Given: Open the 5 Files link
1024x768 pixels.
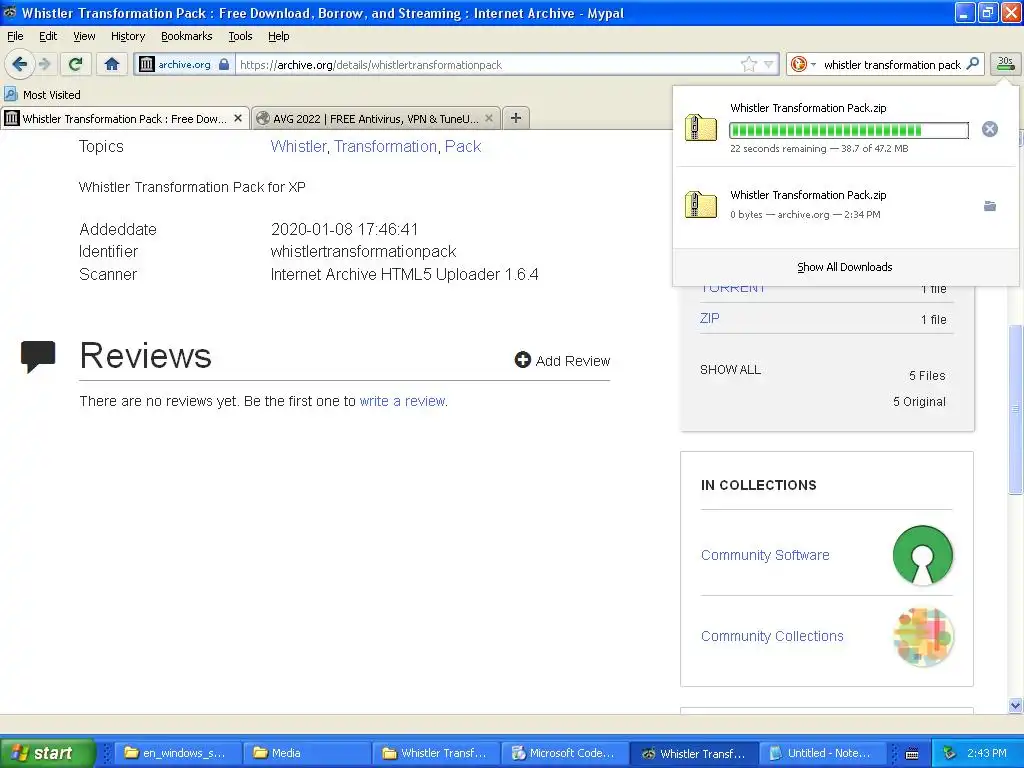Looking at the screenshot, I should coord(927,376).
